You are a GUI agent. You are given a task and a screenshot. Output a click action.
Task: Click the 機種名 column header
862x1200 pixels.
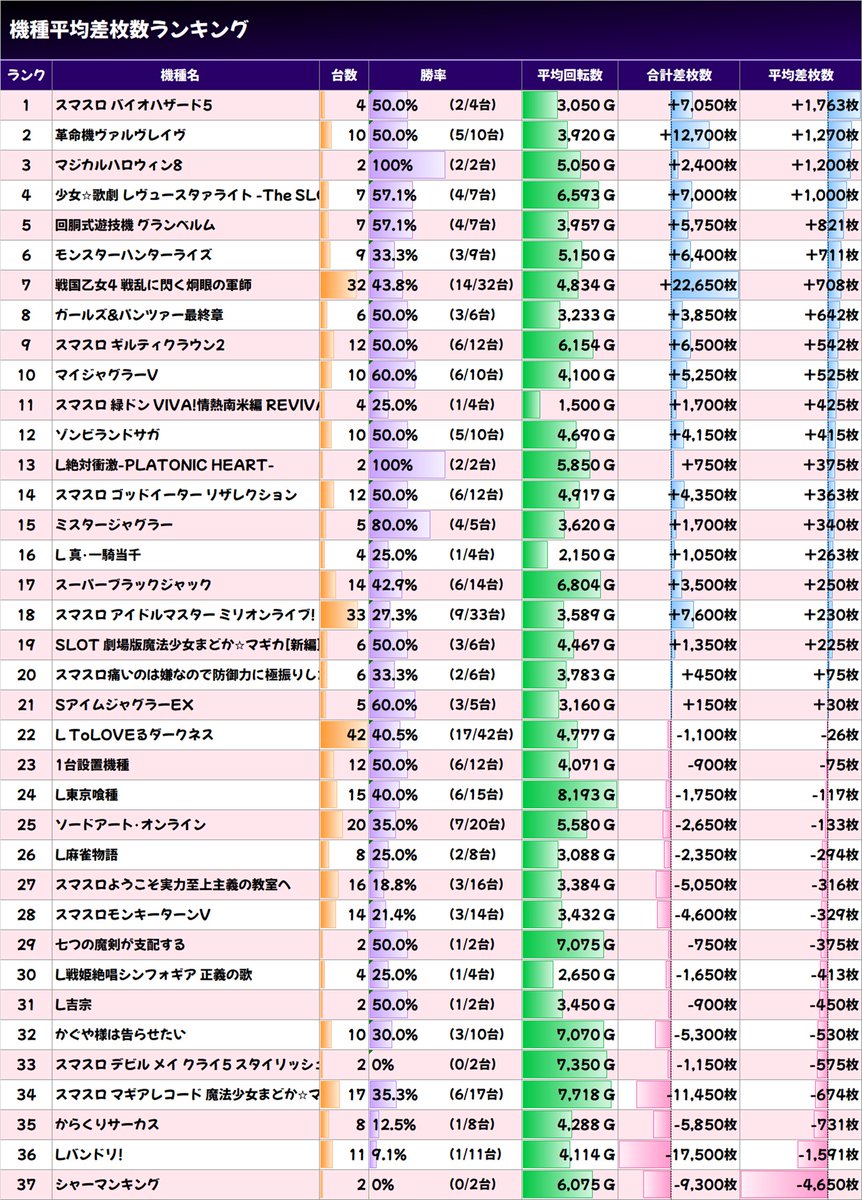coord(180,76)
